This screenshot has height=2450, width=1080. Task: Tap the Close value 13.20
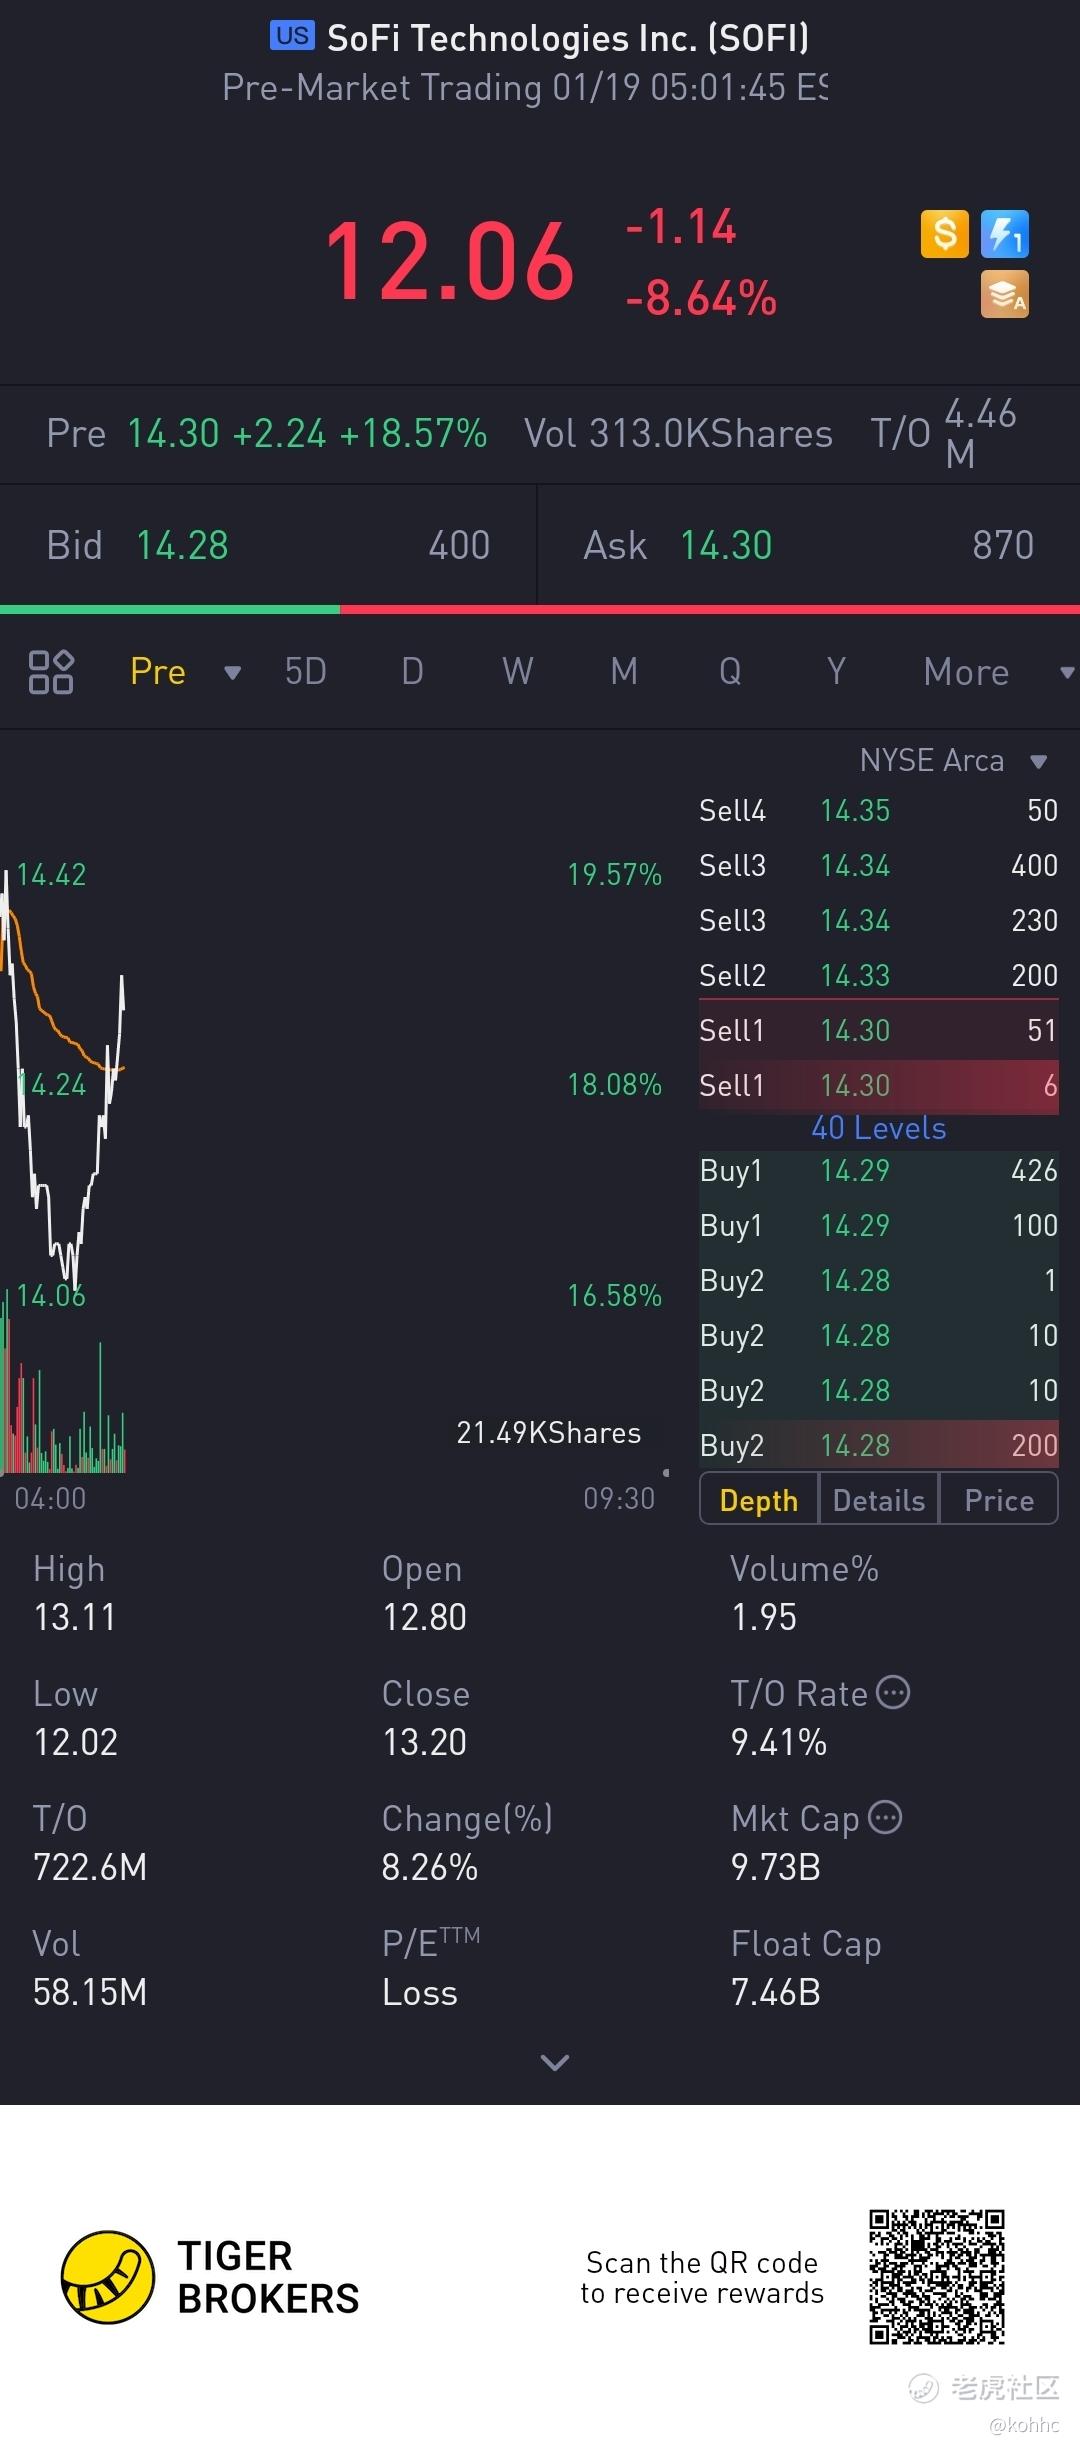click(x=425, y=1742)
